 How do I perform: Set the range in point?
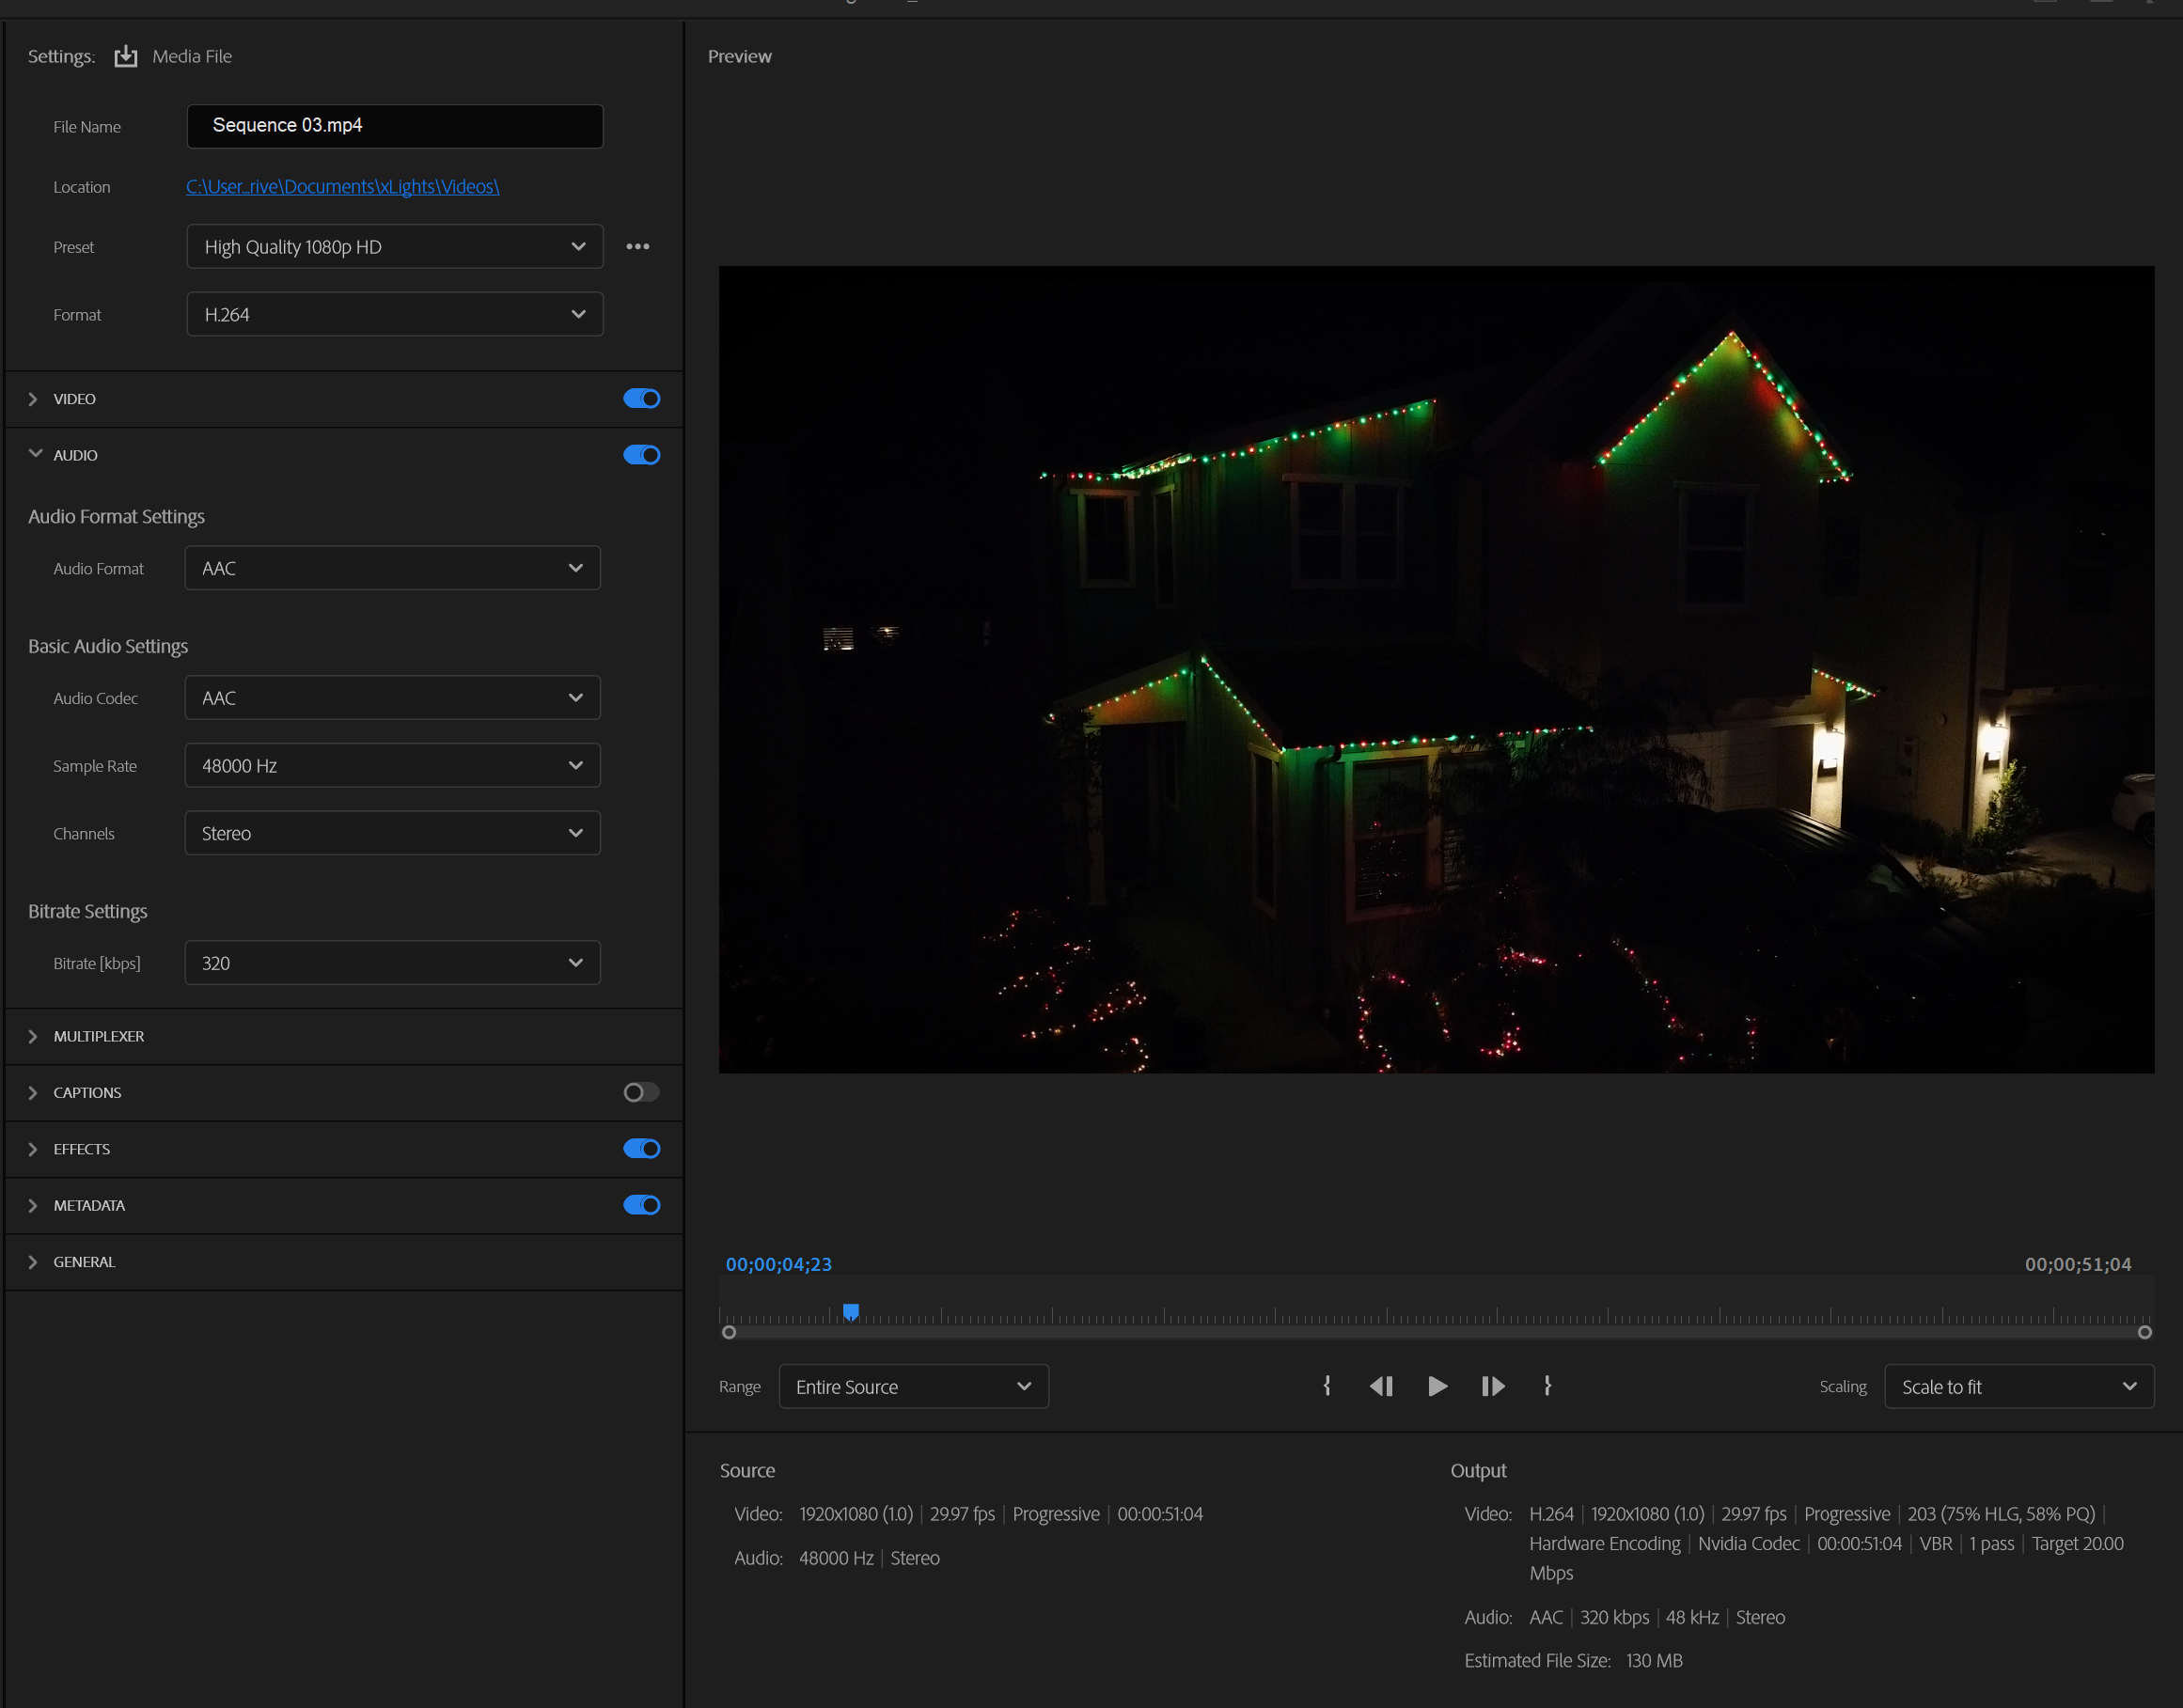pyautogui.click(x=1327, y=1386)
